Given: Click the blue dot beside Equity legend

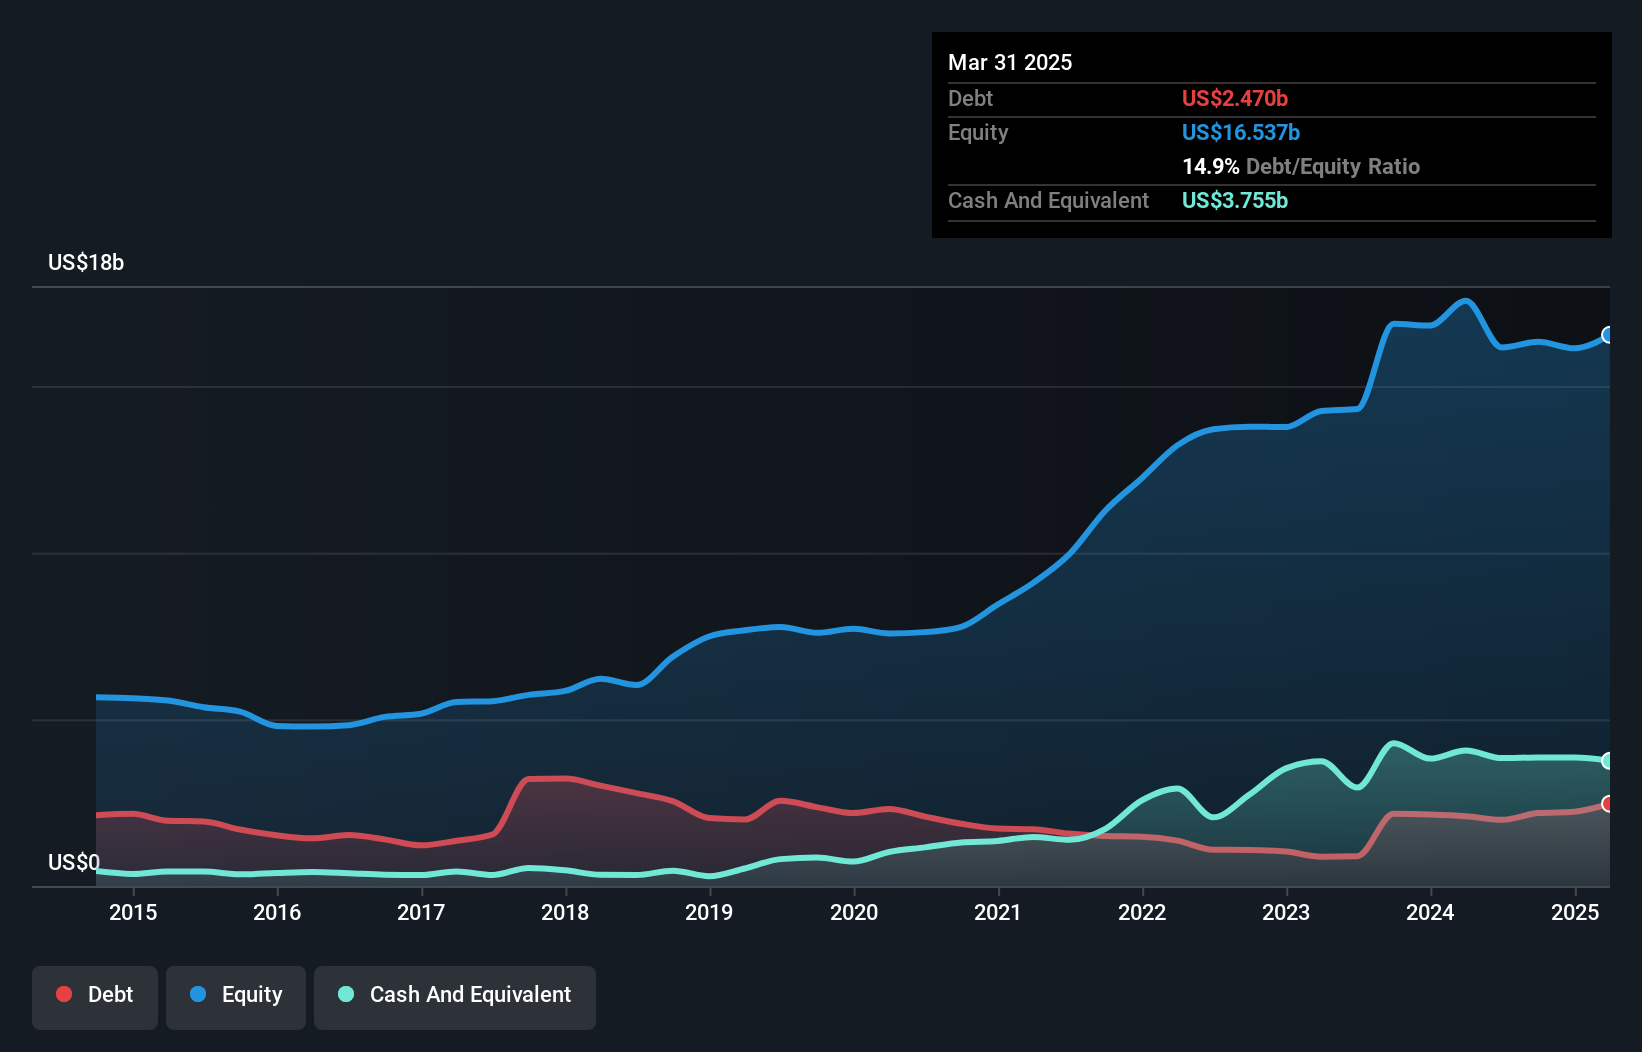Looking at the screenshot, I should pos(198,994).
